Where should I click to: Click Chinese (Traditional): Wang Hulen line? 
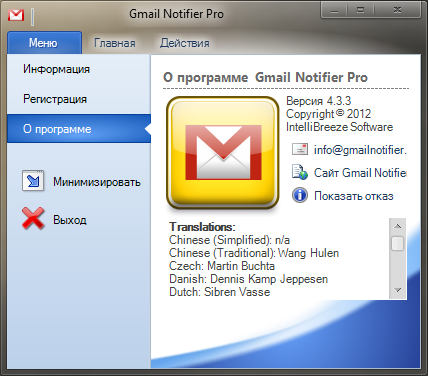click(254, 253)
